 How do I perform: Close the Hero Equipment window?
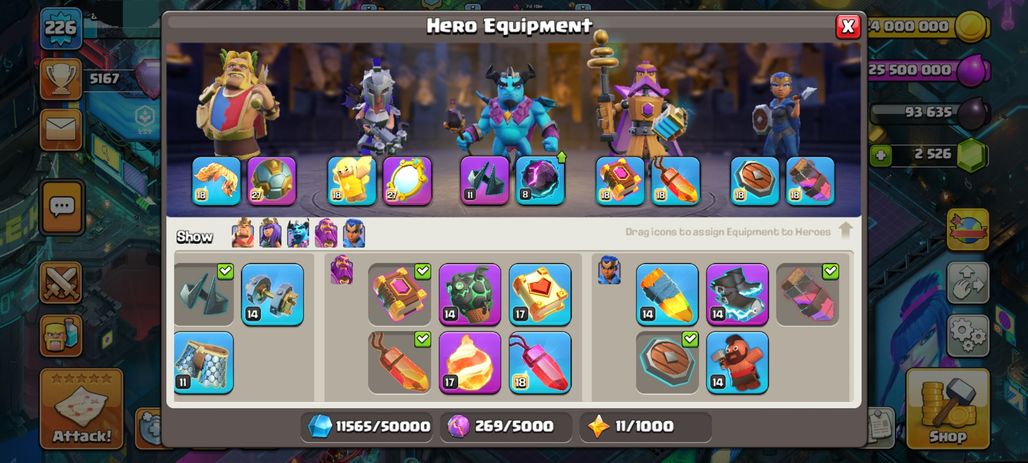848,26
